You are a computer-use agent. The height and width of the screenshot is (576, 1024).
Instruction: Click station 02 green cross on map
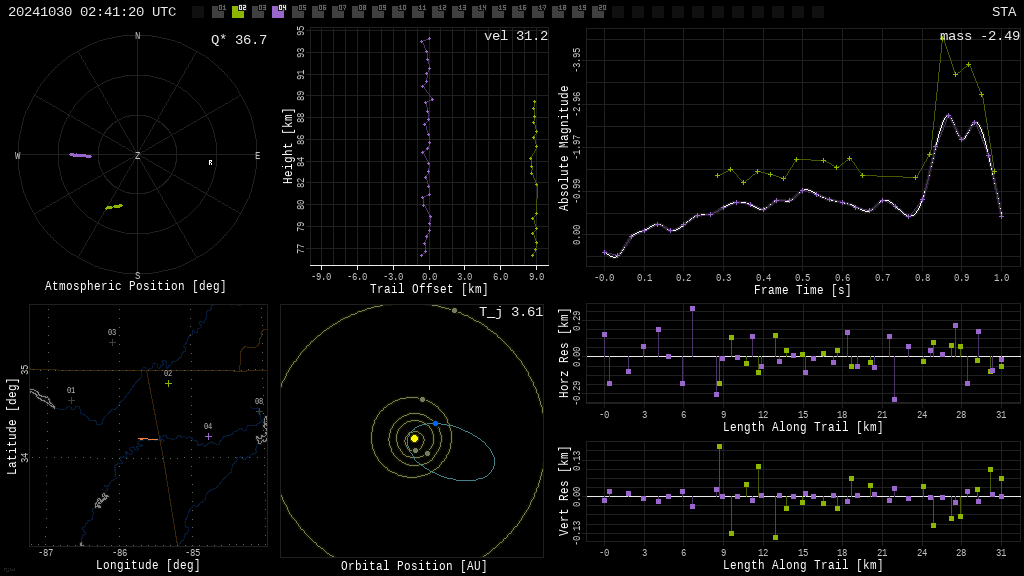point(168,383)
